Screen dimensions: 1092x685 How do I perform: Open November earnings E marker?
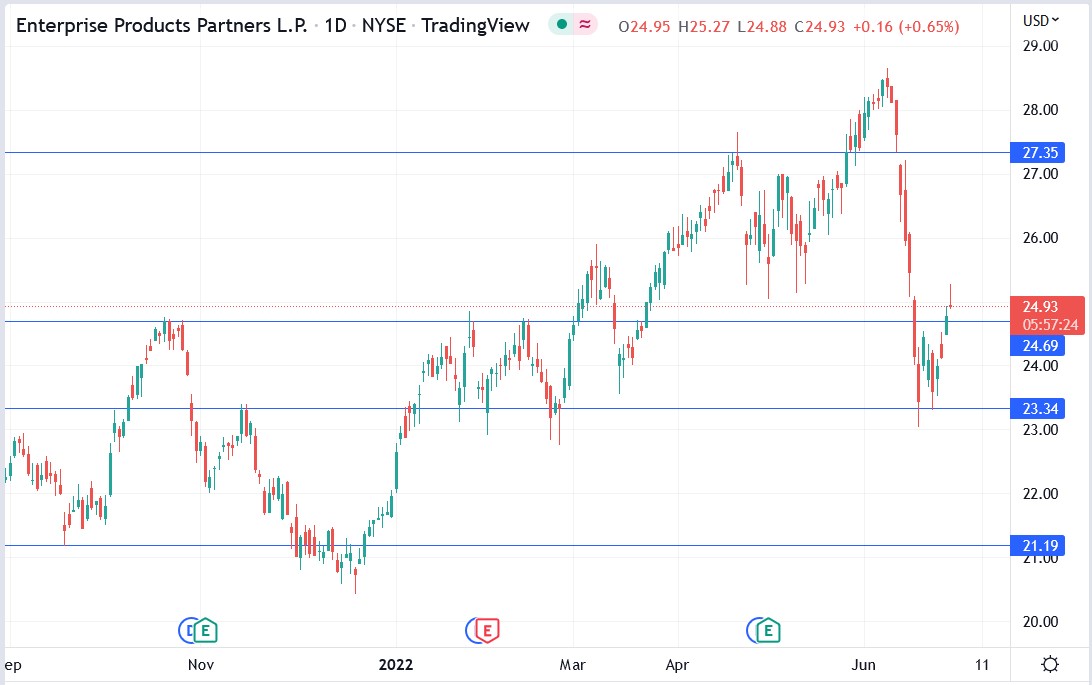pos(206,631)
